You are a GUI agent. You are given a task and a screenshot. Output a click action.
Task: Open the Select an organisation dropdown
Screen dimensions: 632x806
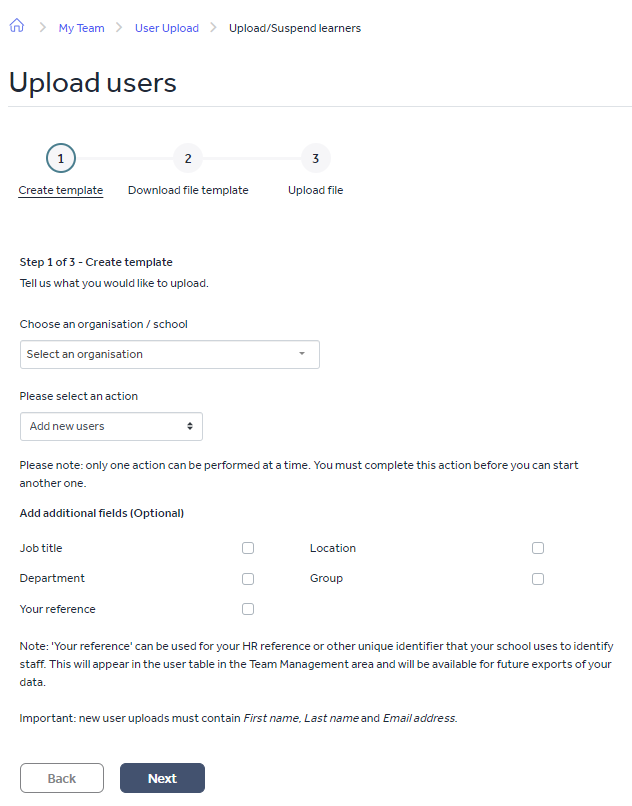click(x=170, y=354)
